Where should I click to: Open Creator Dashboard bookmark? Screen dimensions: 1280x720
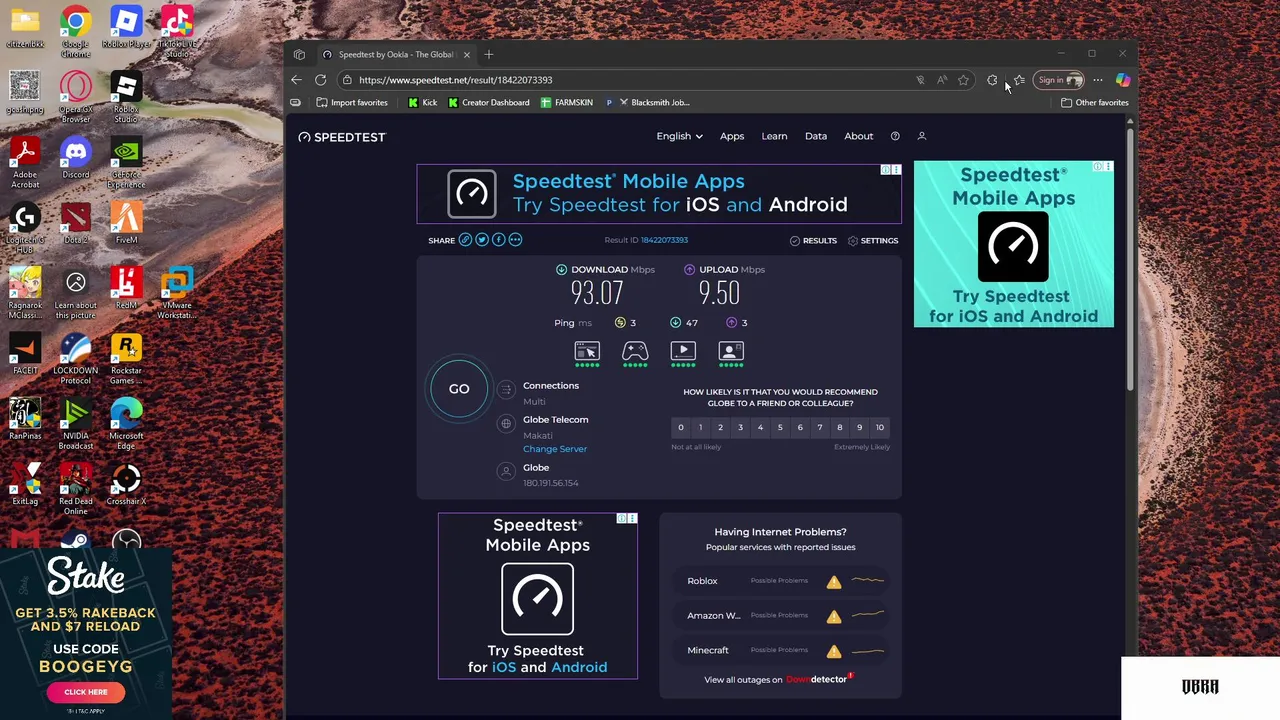pos(488,103)
